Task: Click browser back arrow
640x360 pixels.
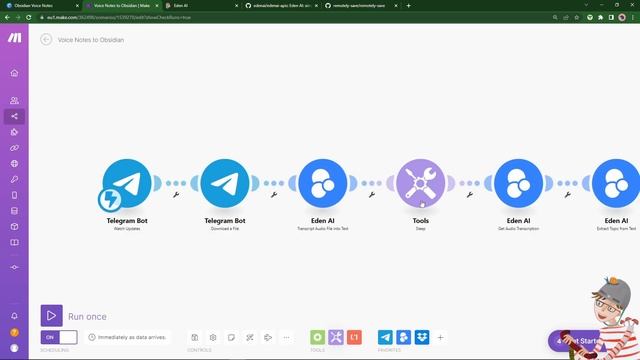Action: [7, 18]
